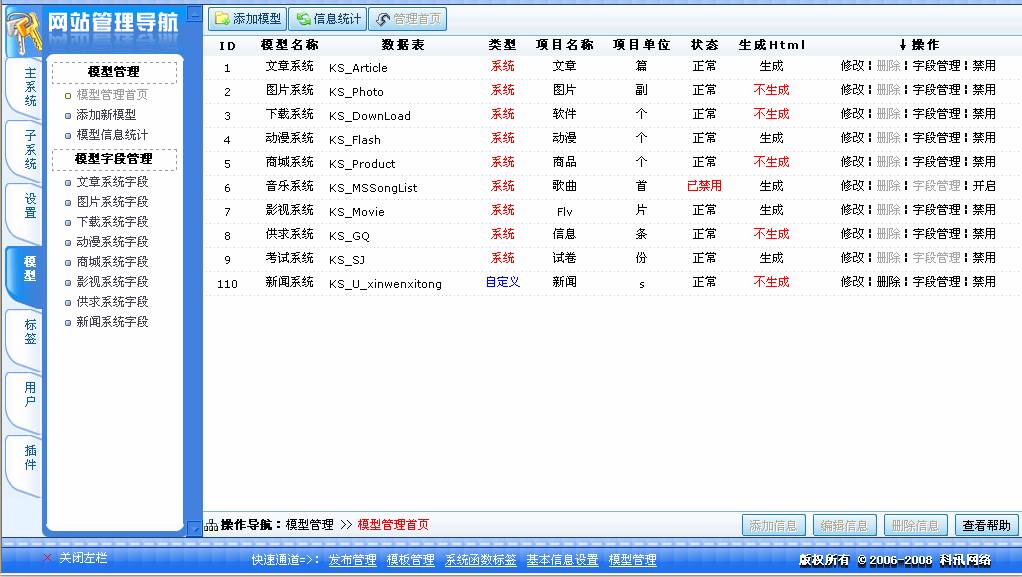
Task: Select the 用户 side tab
Action: click(30, 394)
